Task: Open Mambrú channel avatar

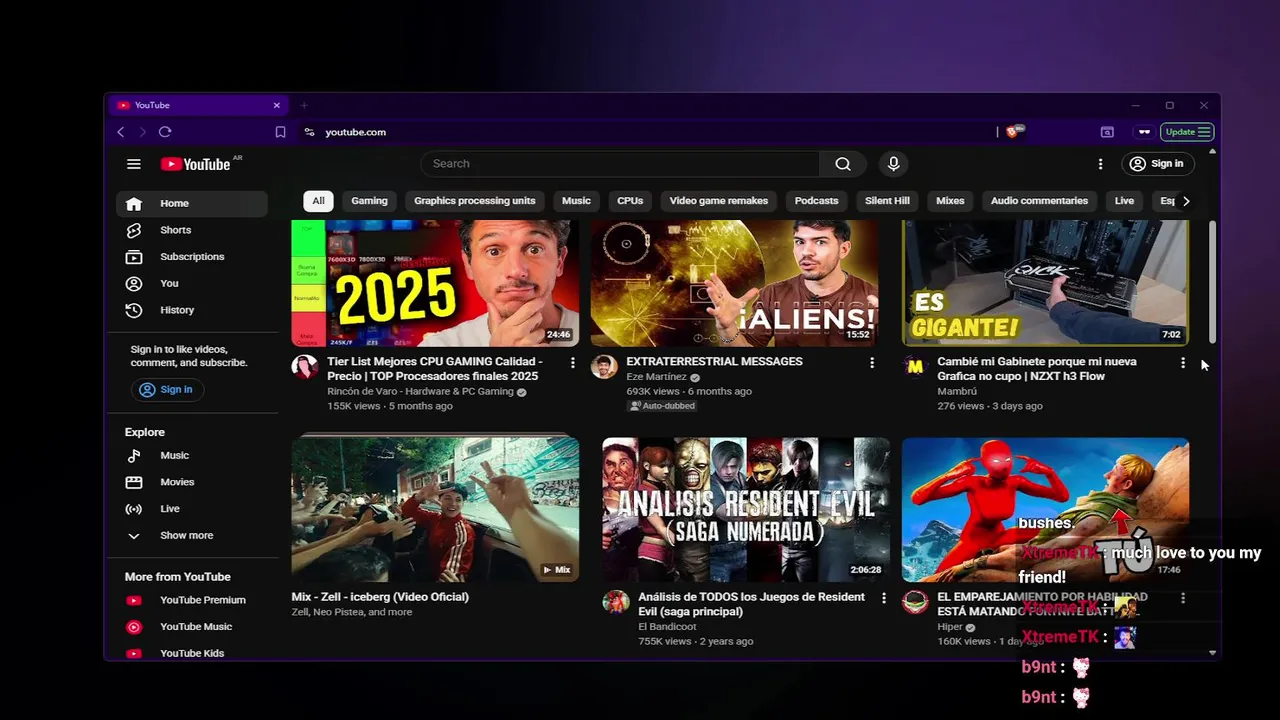Action: (x=915, y=366)
